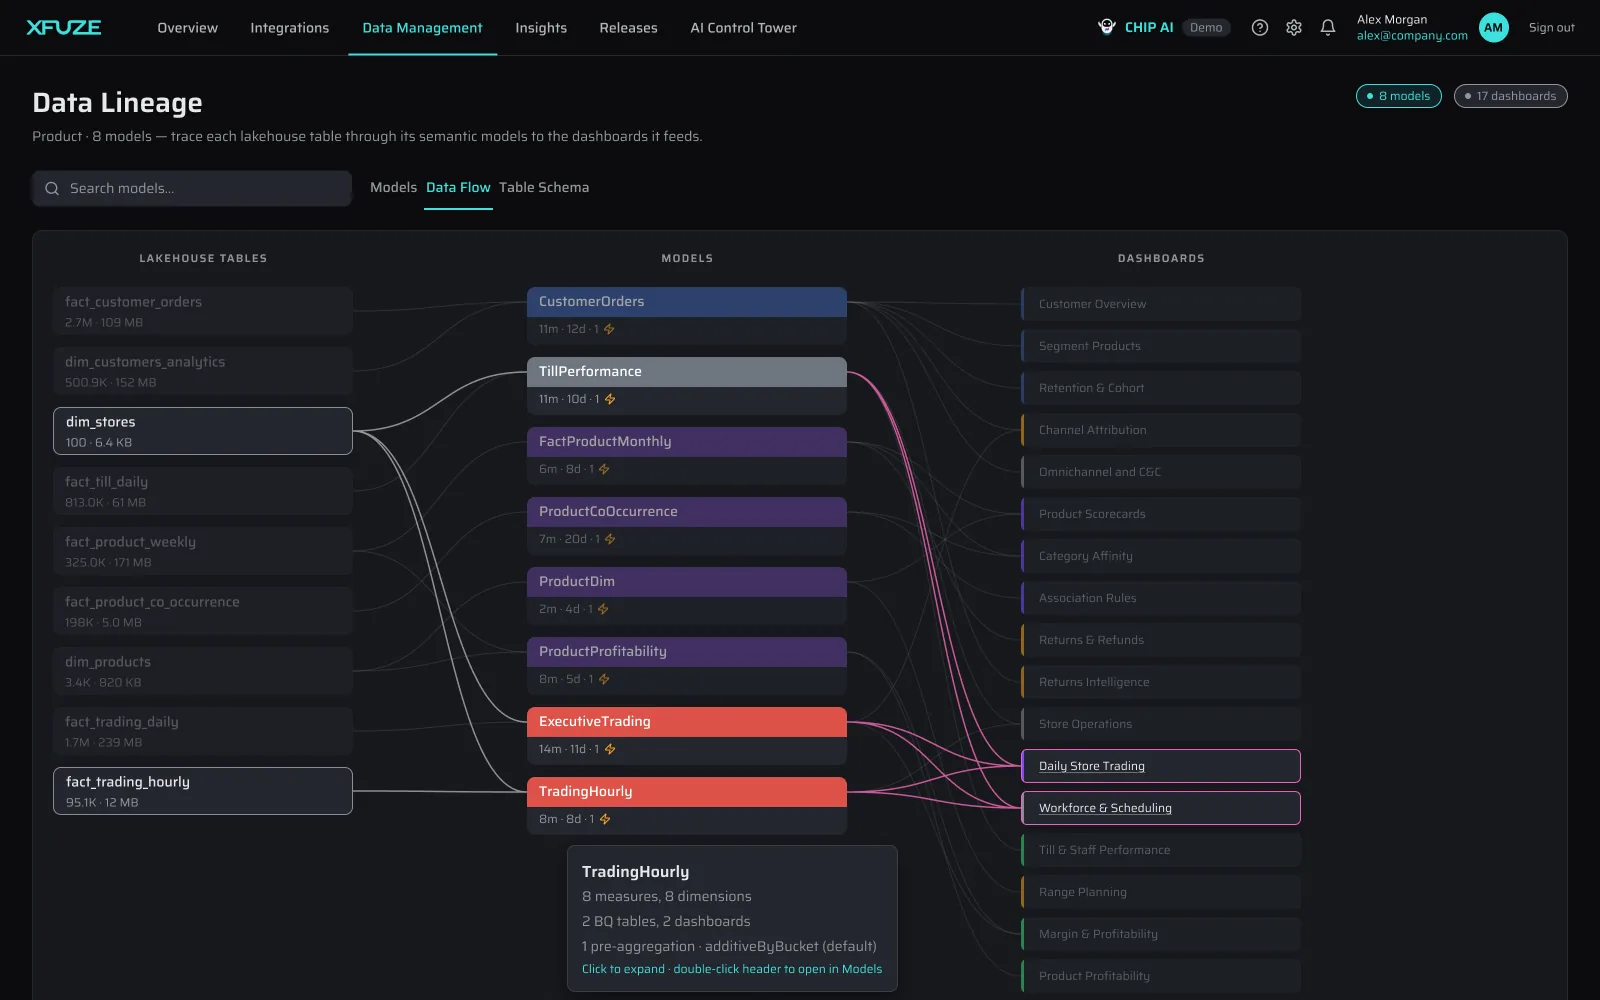Viewport: 1600px width, 1000px height.
Task: Select the dim_stores lakehouse table
Action: (x=203, y=431)
